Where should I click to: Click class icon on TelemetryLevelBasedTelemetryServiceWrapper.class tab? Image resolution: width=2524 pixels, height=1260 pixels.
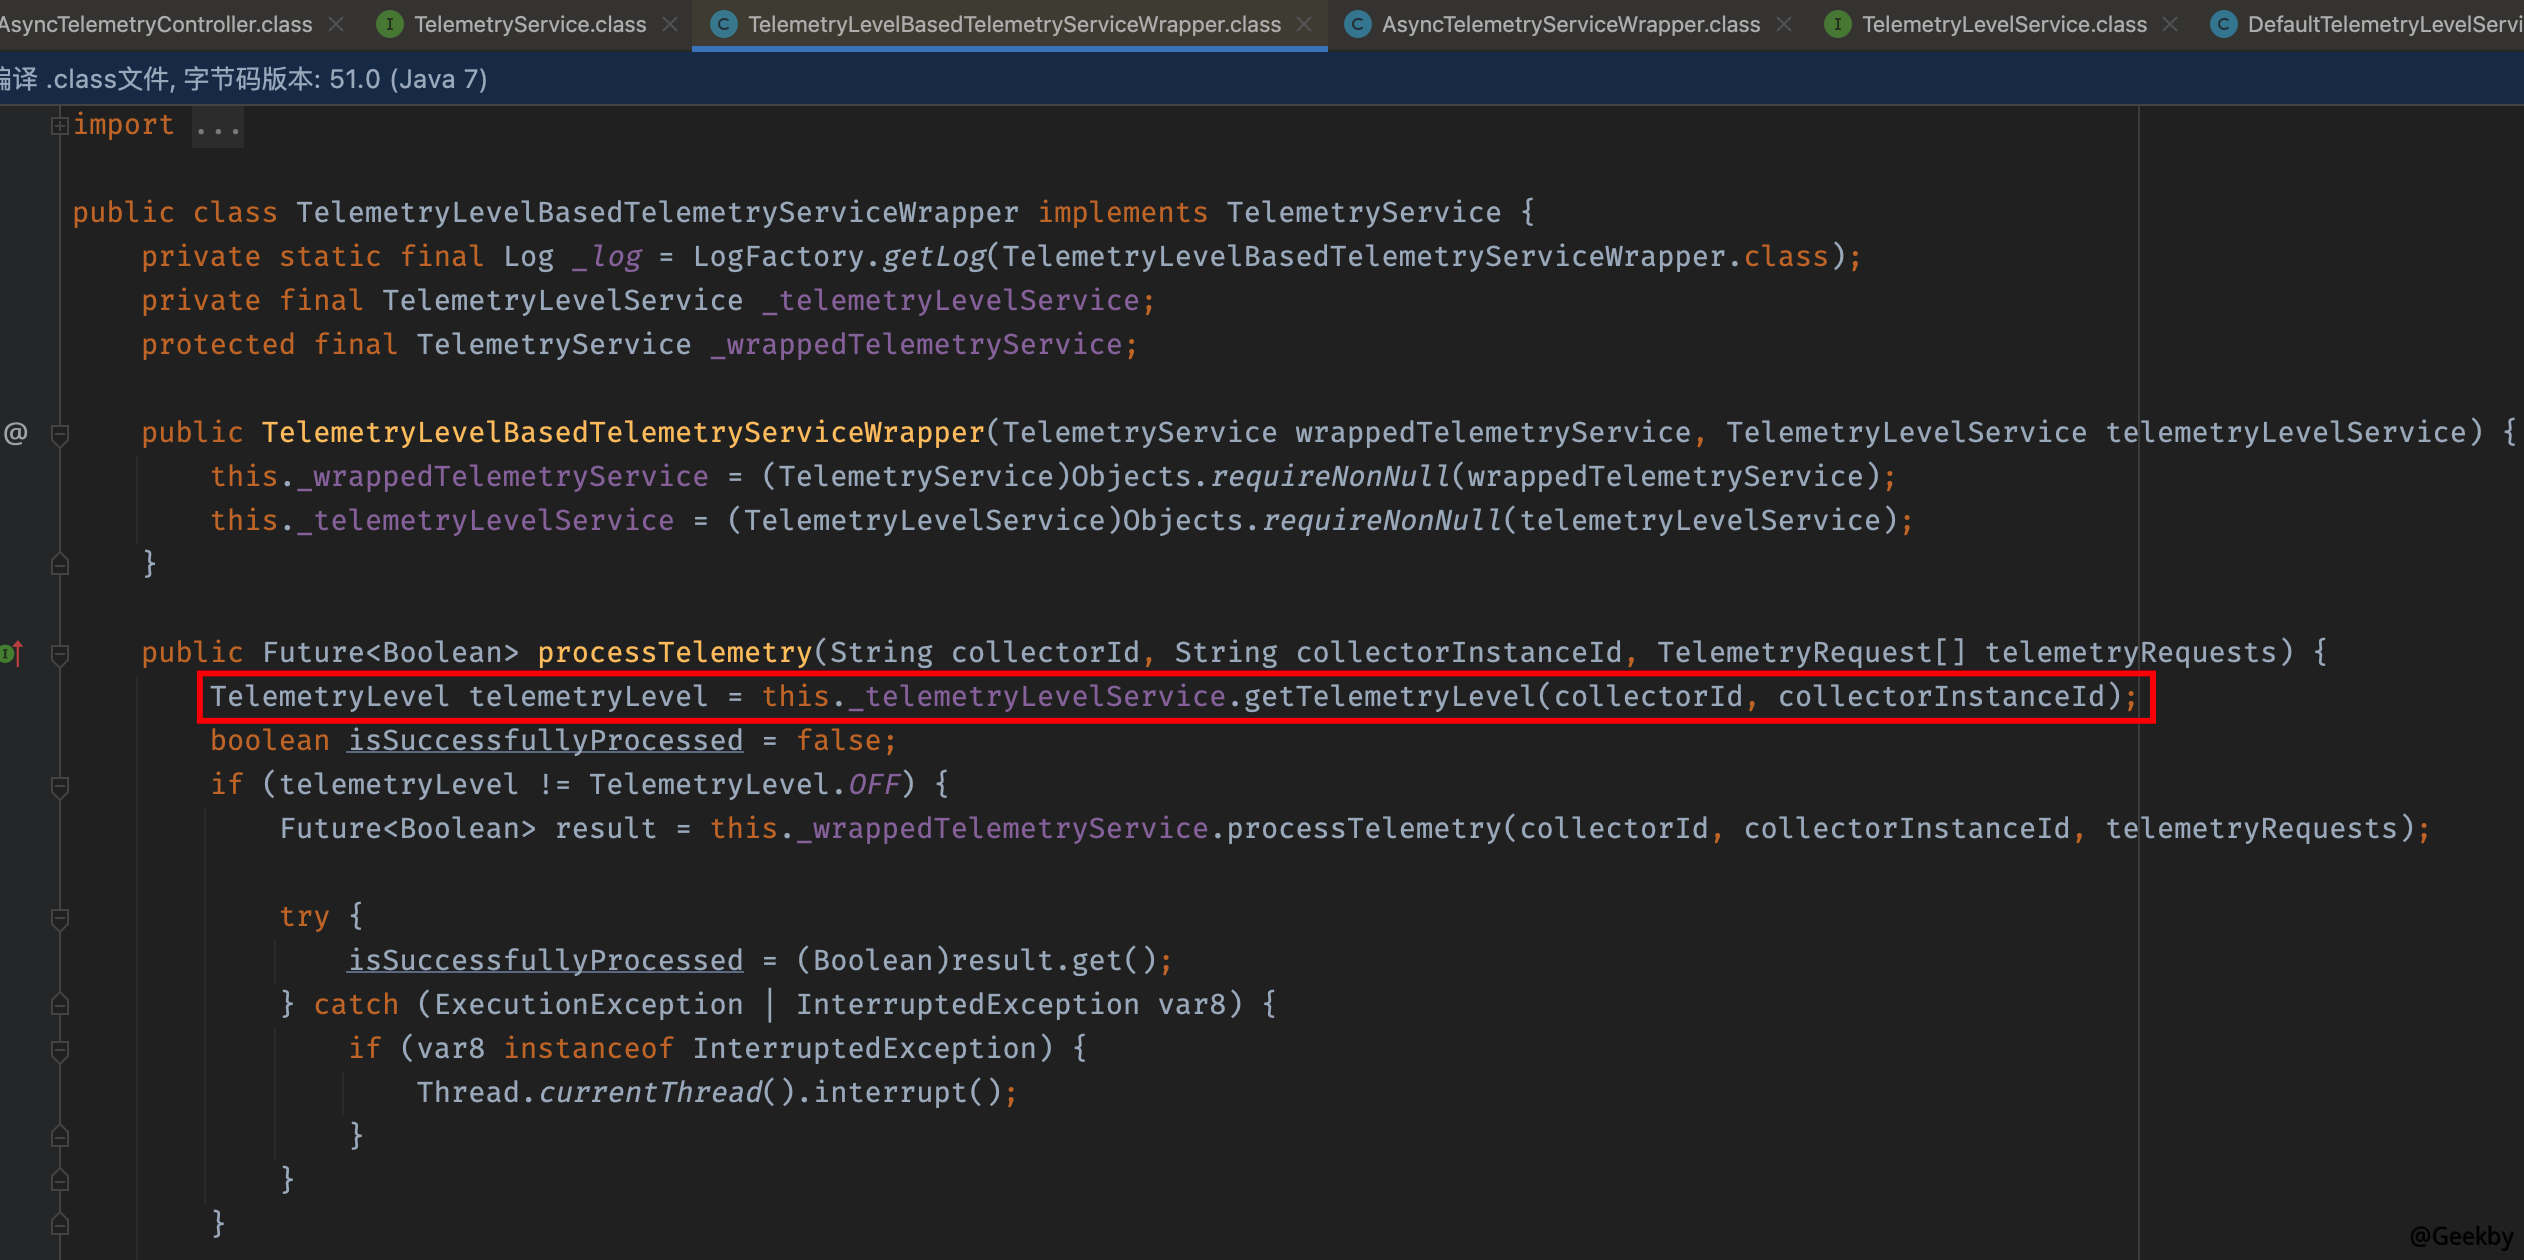pos(723,24)
